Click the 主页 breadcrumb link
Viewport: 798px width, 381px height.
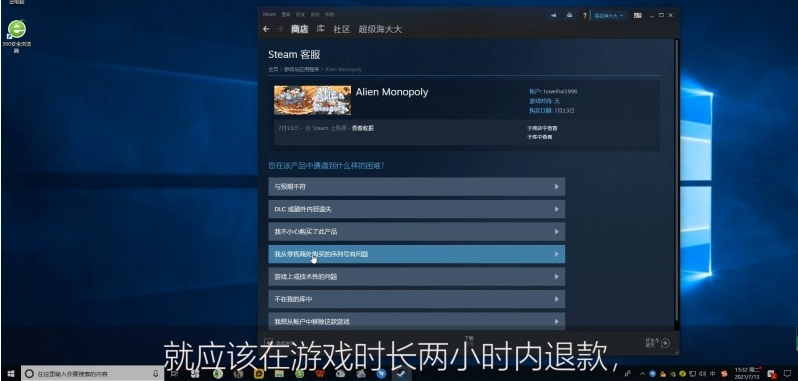click(273, 69)
